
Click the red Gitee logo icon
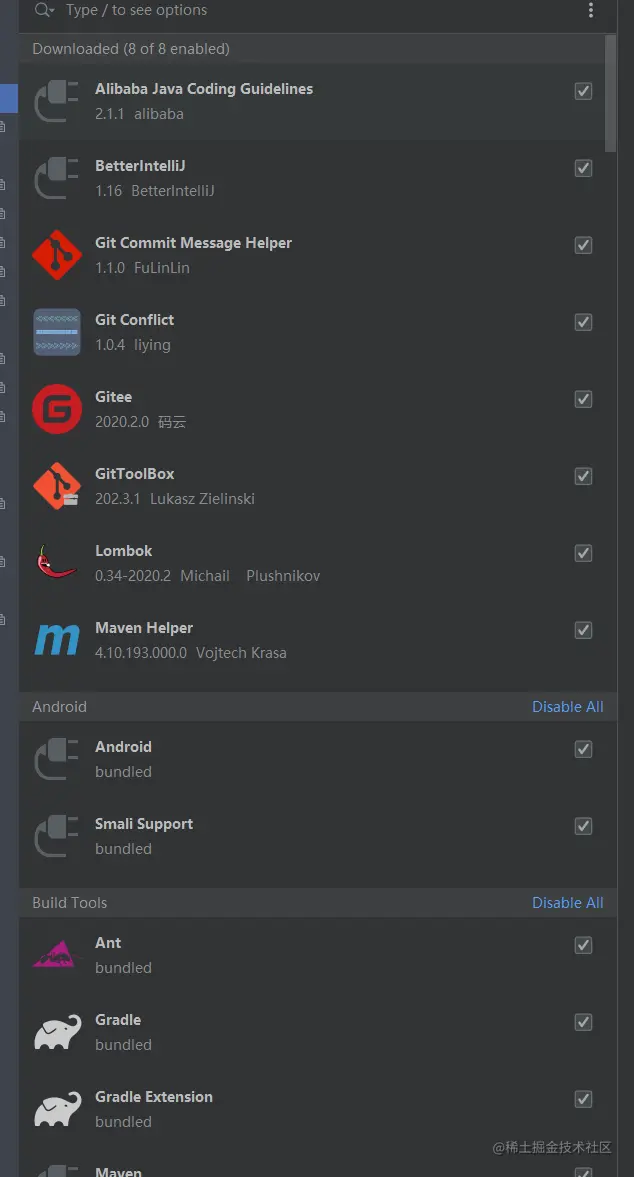pos(56,409)
